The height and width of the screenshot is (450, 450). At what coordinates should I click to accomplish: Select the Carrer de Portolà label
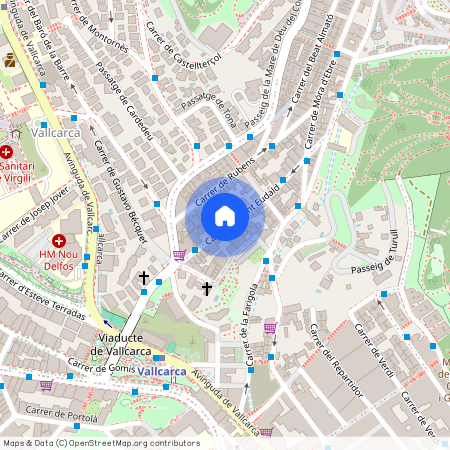[x=62, y=414]
